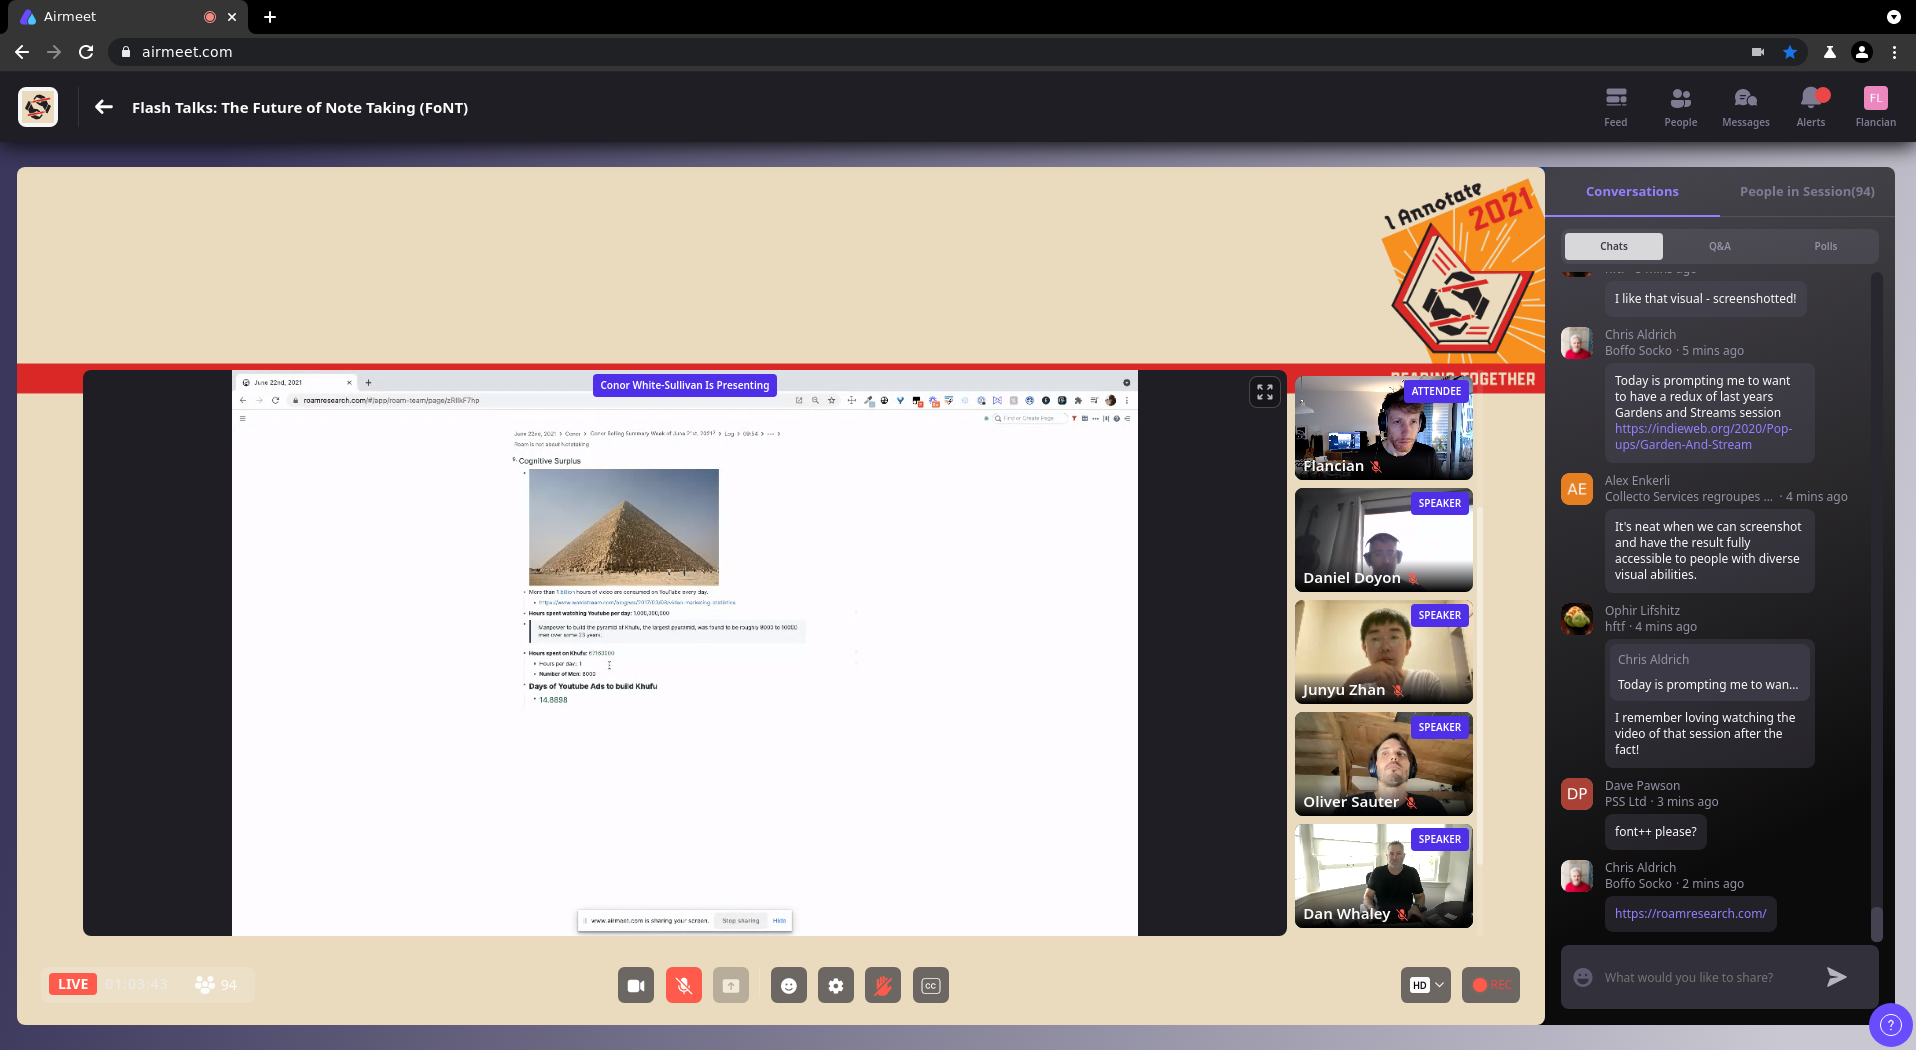Toggle the raise hand button
Image resolution: width=1916 pixels, height=1050 pixels.
[883, 985]
